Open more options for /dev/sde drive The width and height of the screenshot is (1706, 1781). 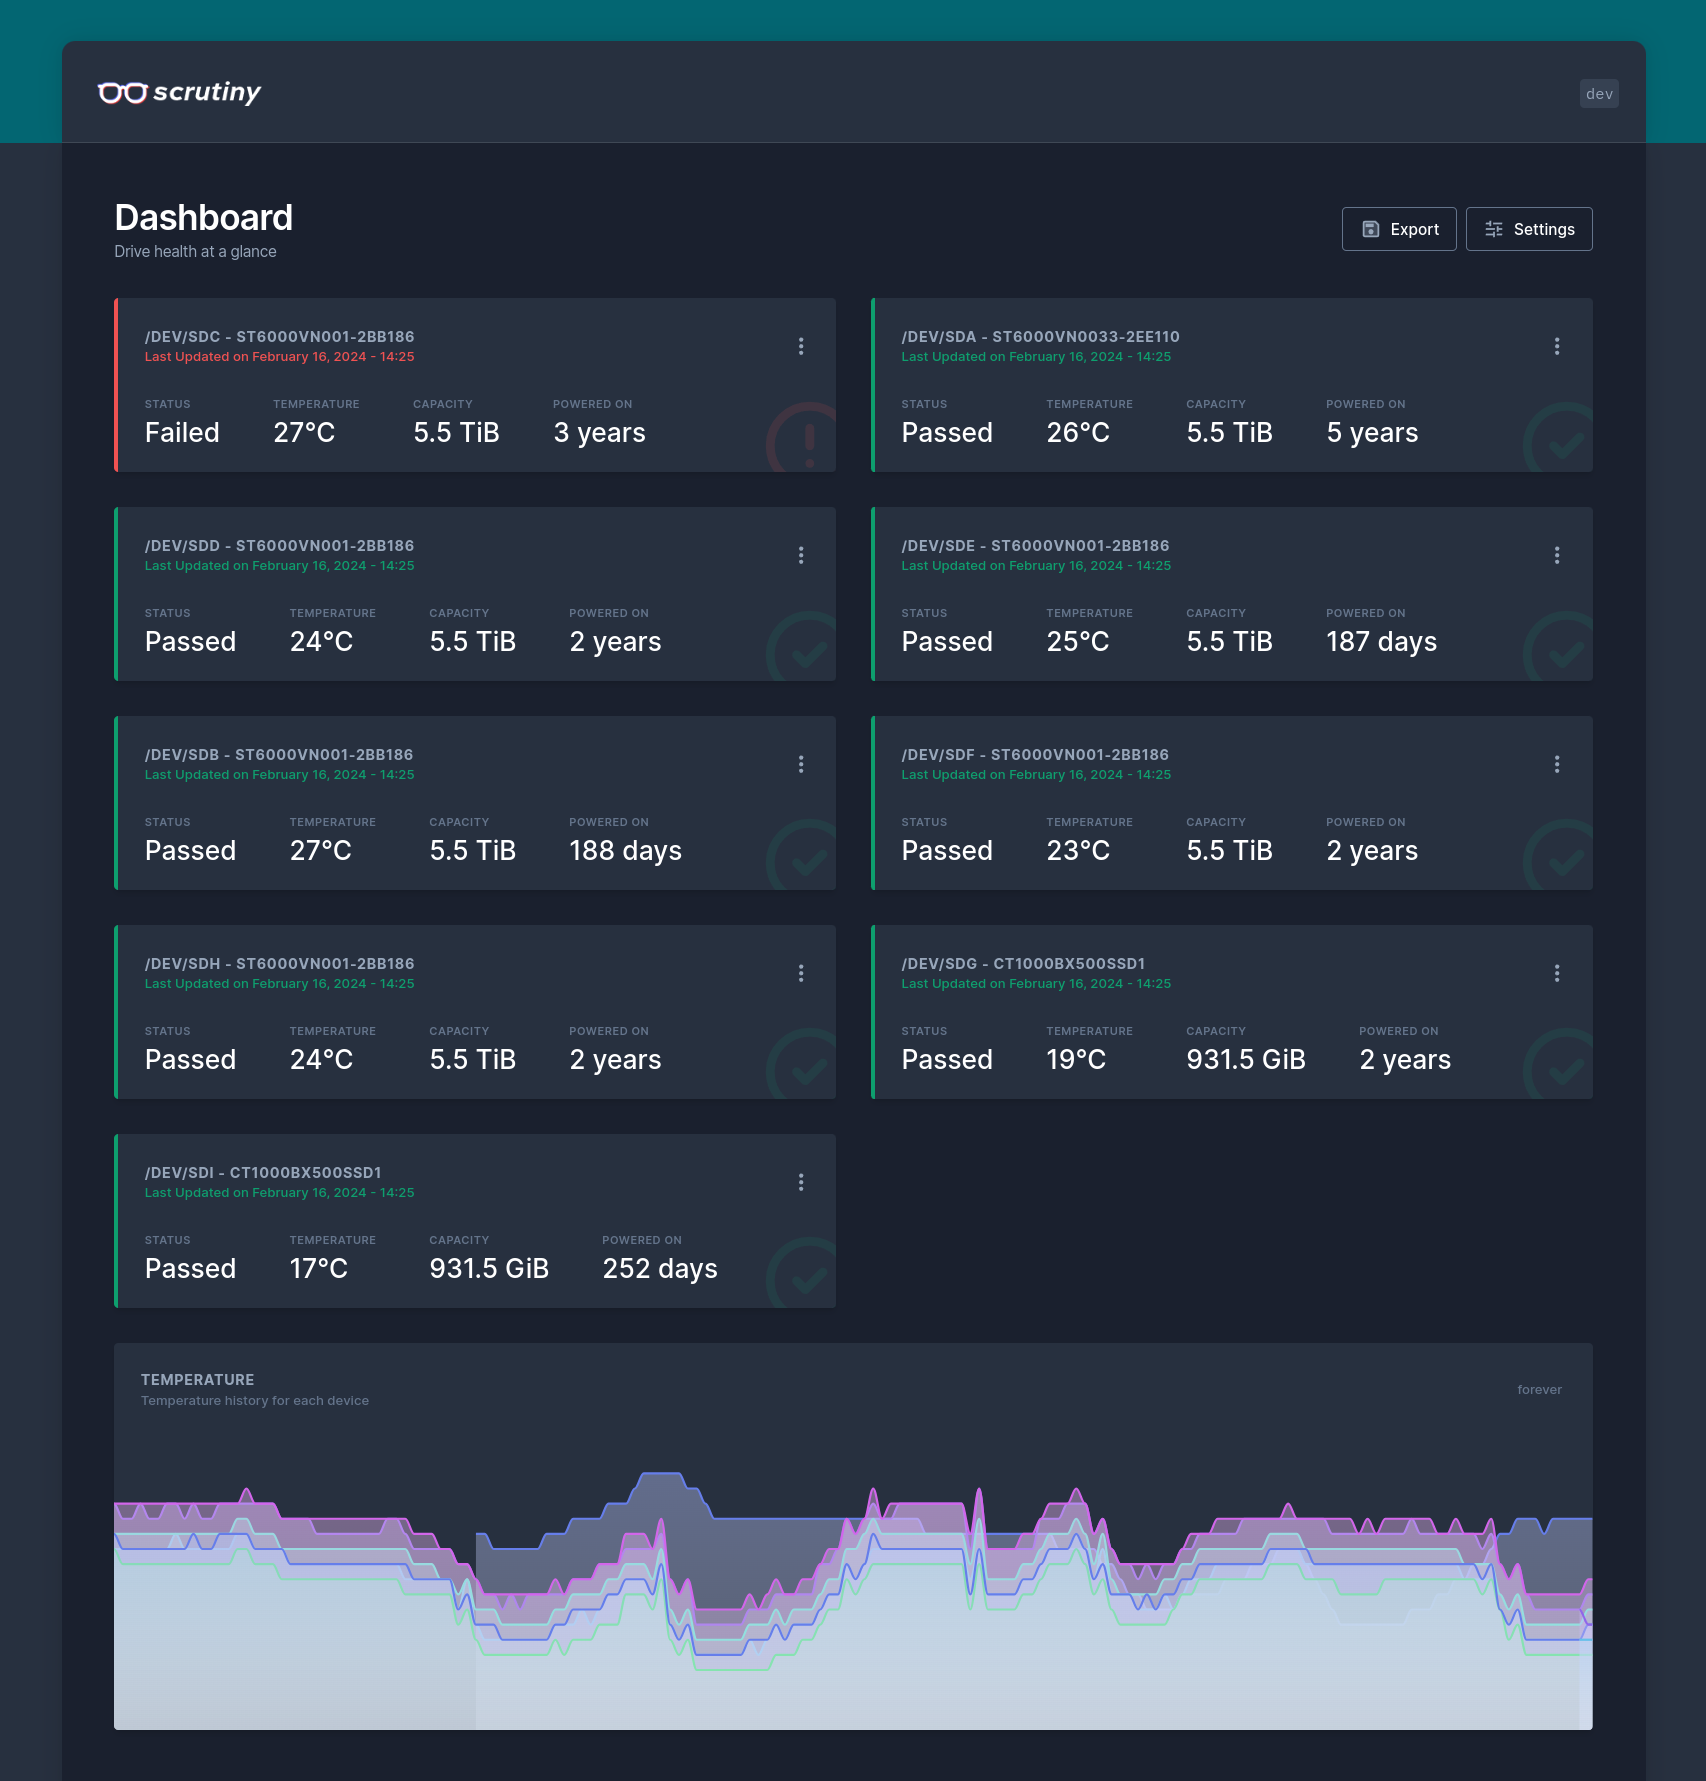click(x=1556, y=555)
